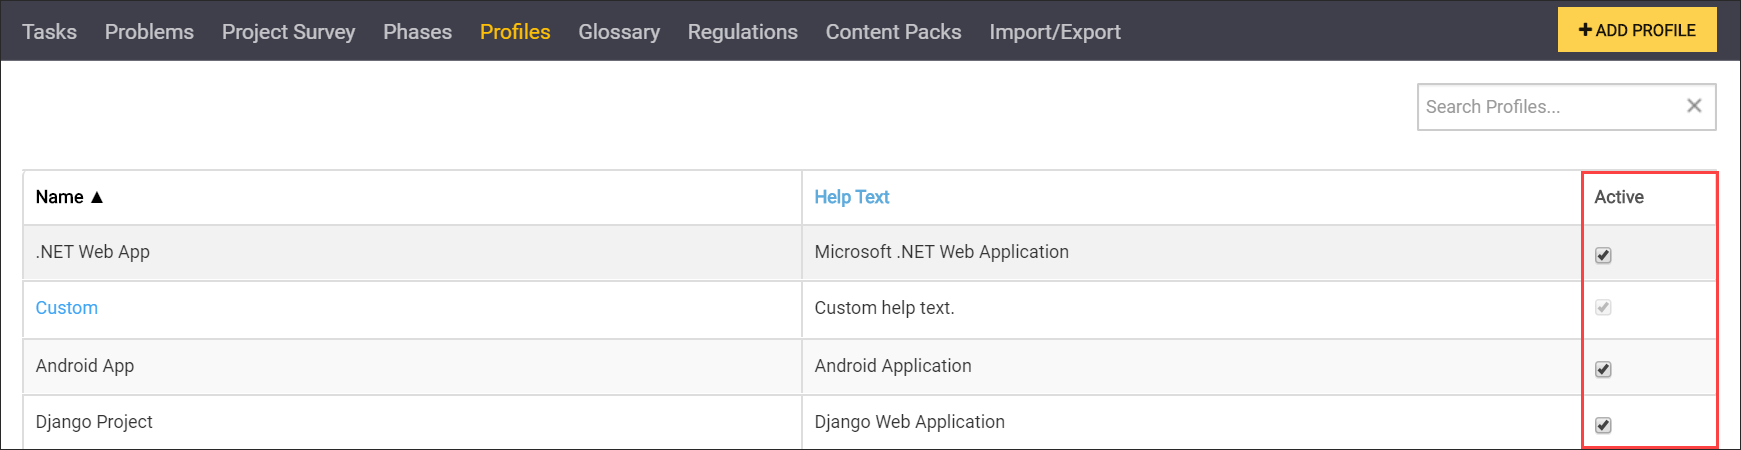Screen dimensions: 1741x450
Task: Go to the Project Survey tab
Action: (288, 32)
